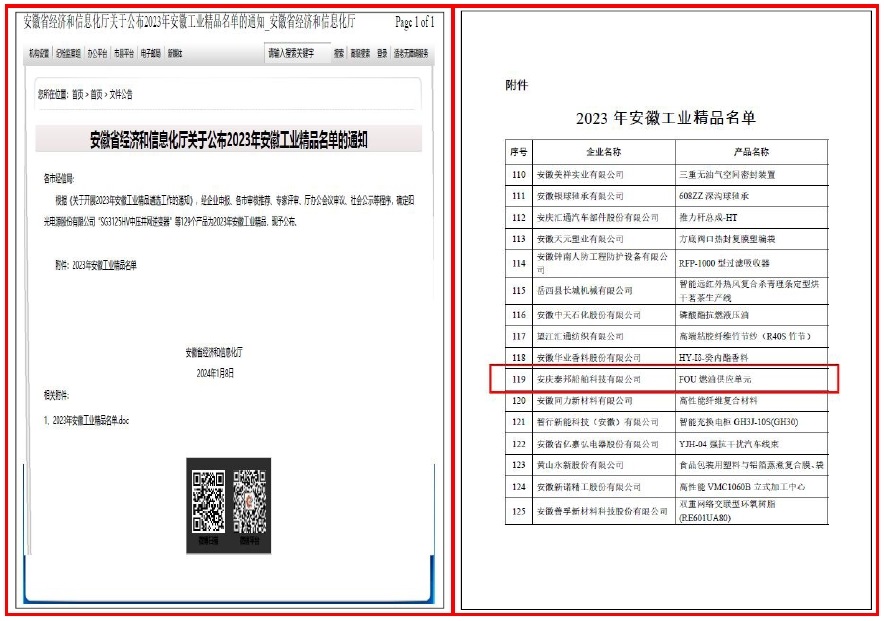The image size is (884, 621).
Task: Click the 登录 login link
Action: coord(382,54)
